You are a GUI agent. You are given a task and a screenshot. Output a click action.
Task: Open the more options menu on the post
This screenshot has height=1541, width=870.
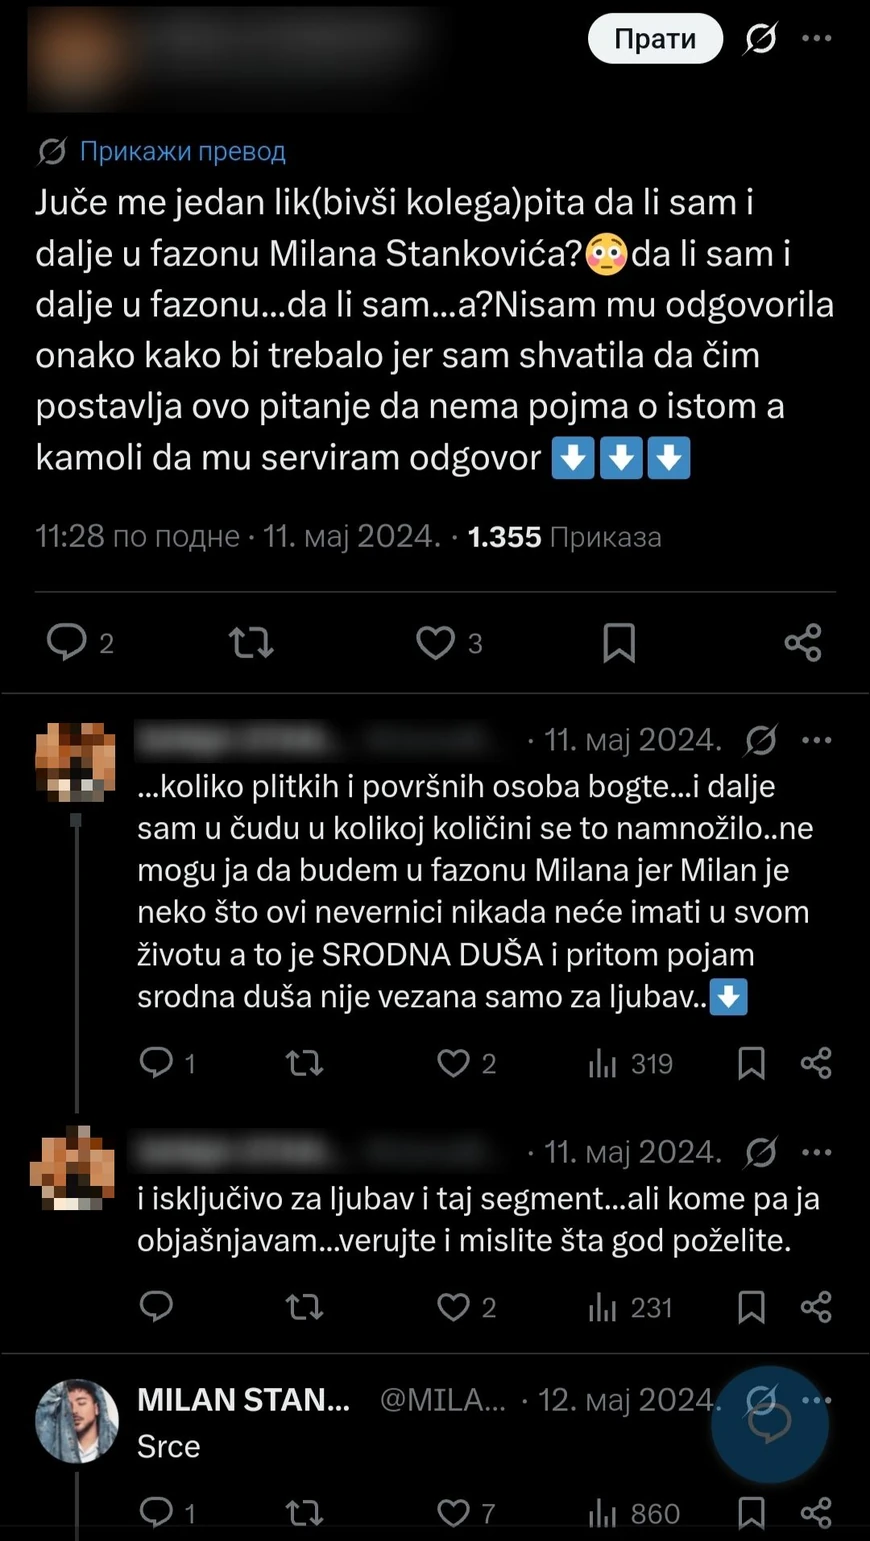pyautogui.click(x=817, y=38)
